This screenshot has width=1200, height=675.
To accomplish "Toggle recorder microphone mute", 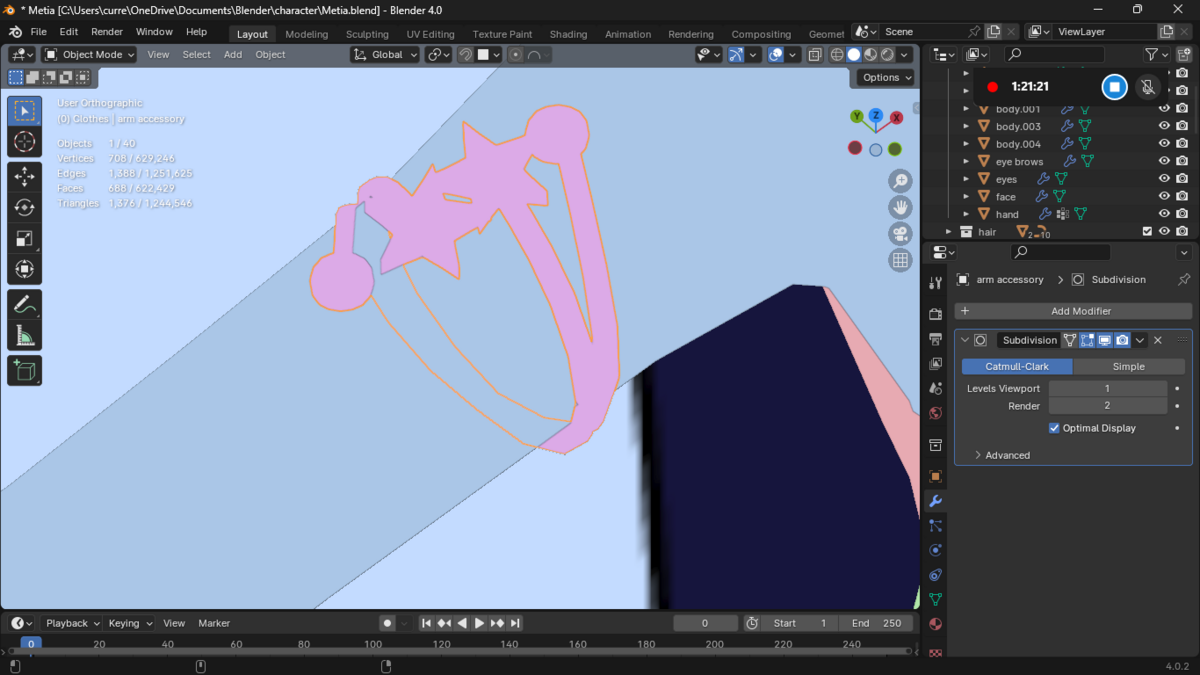I will (x=1148, y=87).
